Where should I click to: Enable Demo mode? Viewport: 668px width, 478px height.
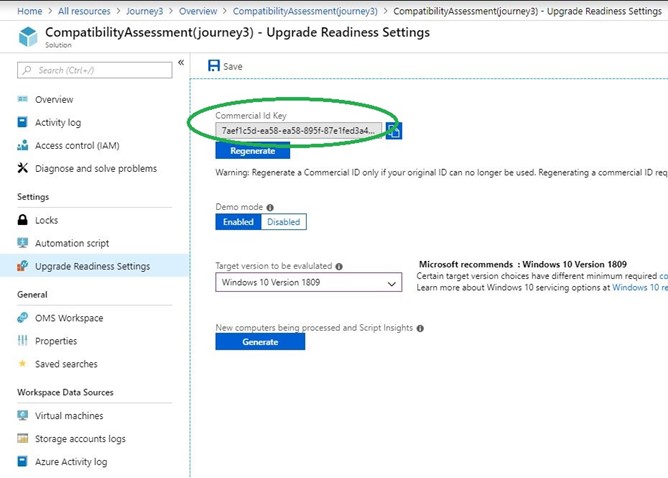pos(238,222)
